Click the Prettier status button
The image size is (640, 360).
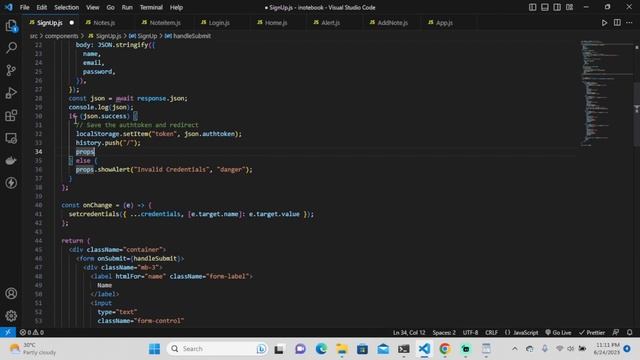pos(592,332)
